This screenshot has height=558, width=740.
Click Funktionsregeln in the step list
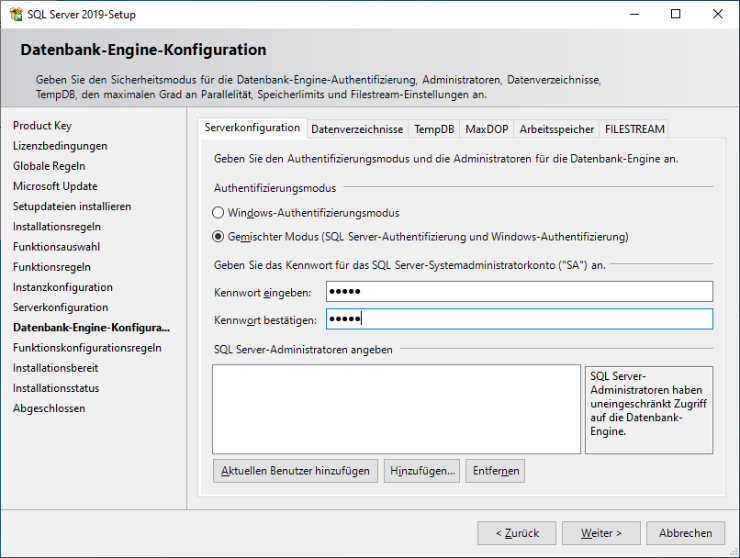[x=51, y=267]
